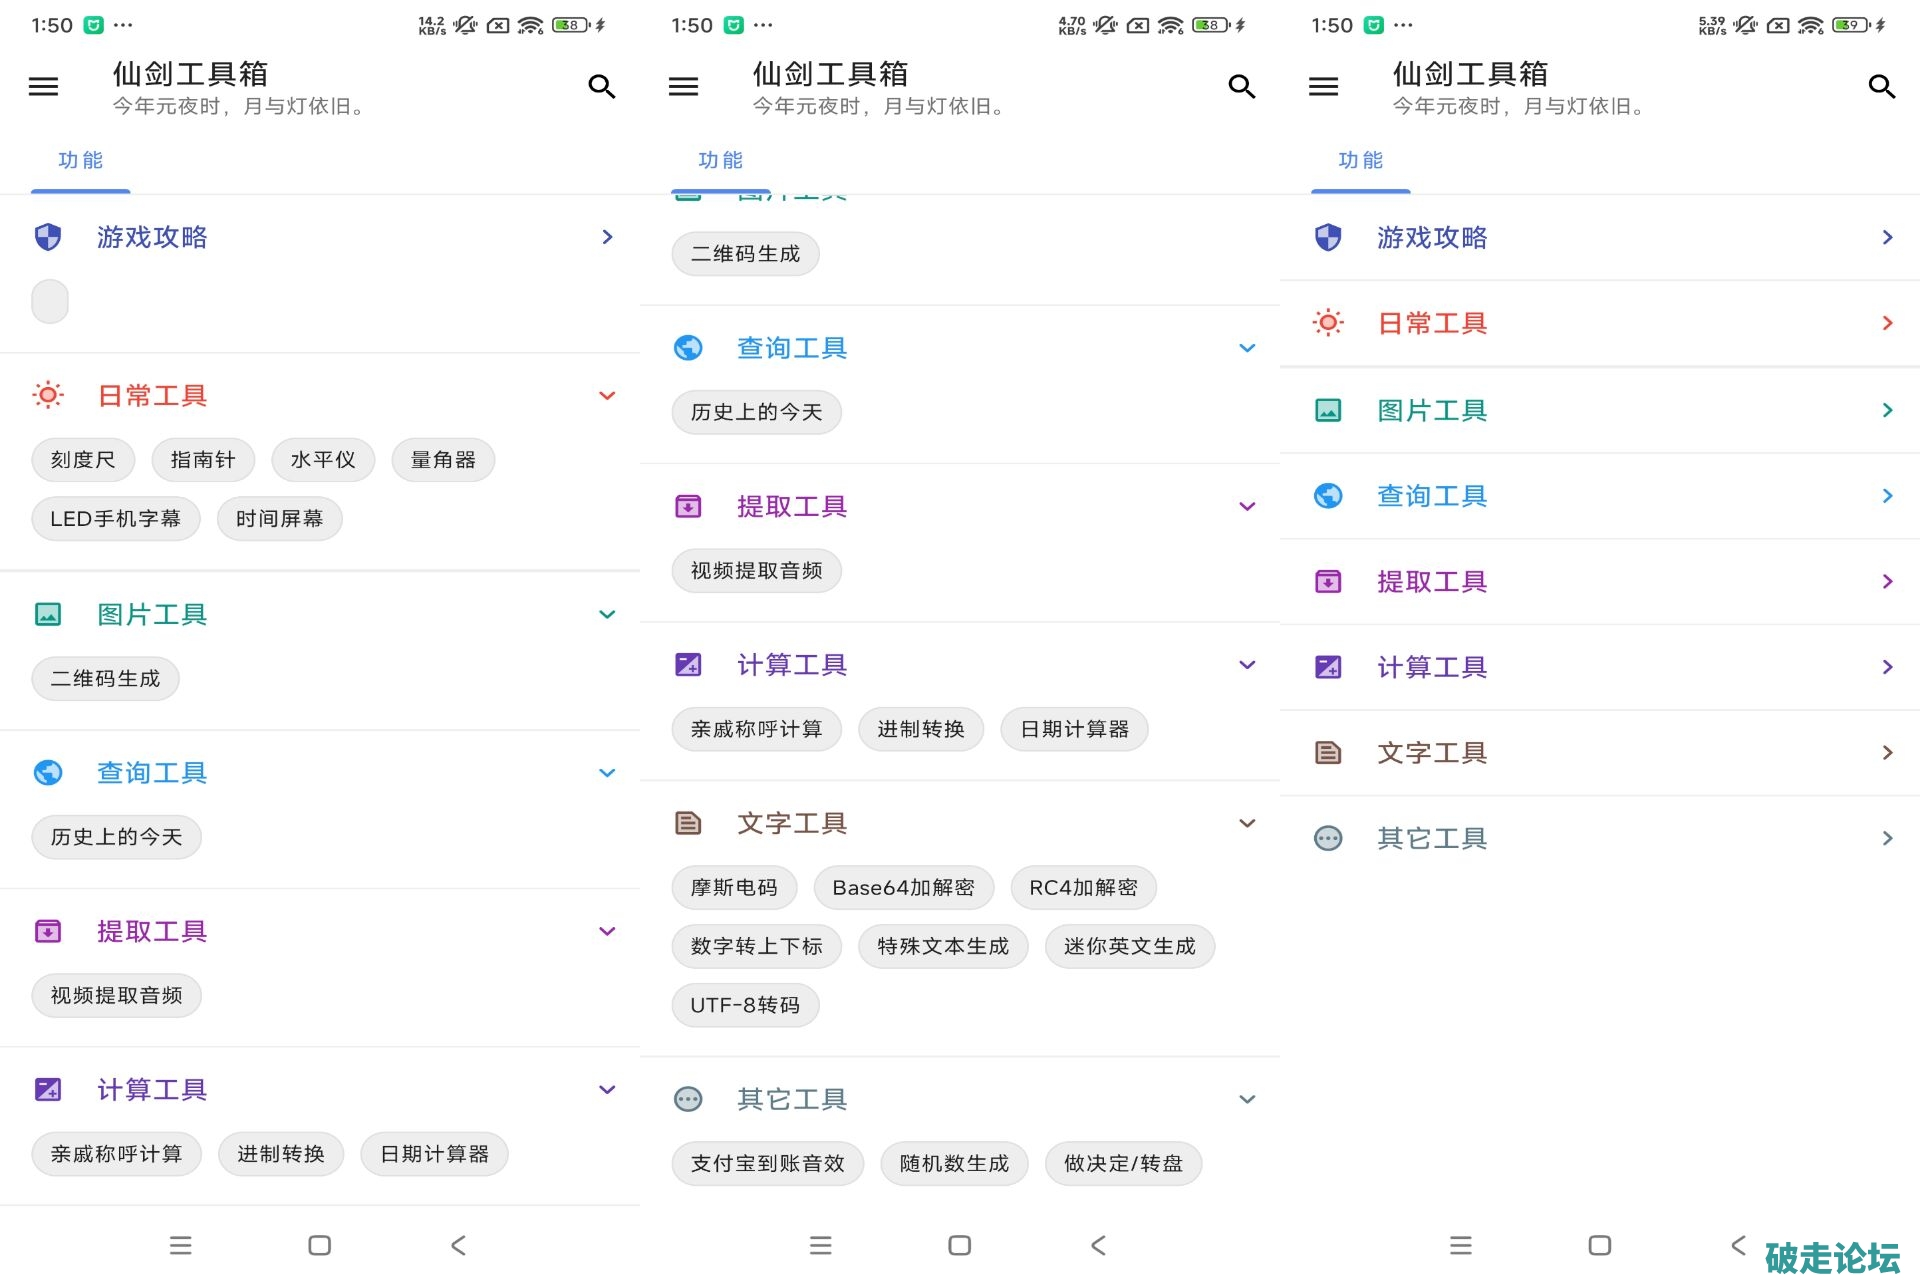Tap the sun icon beside expanded 日常工具
This screenshot has height=1280, width=1920.
(48, 395)
